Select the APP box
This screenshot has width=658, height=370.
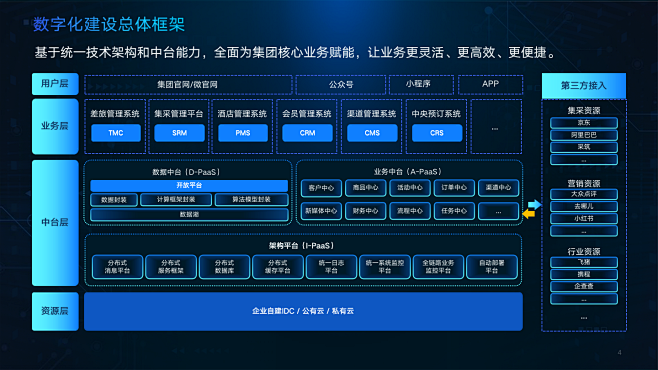pos(490,85)
